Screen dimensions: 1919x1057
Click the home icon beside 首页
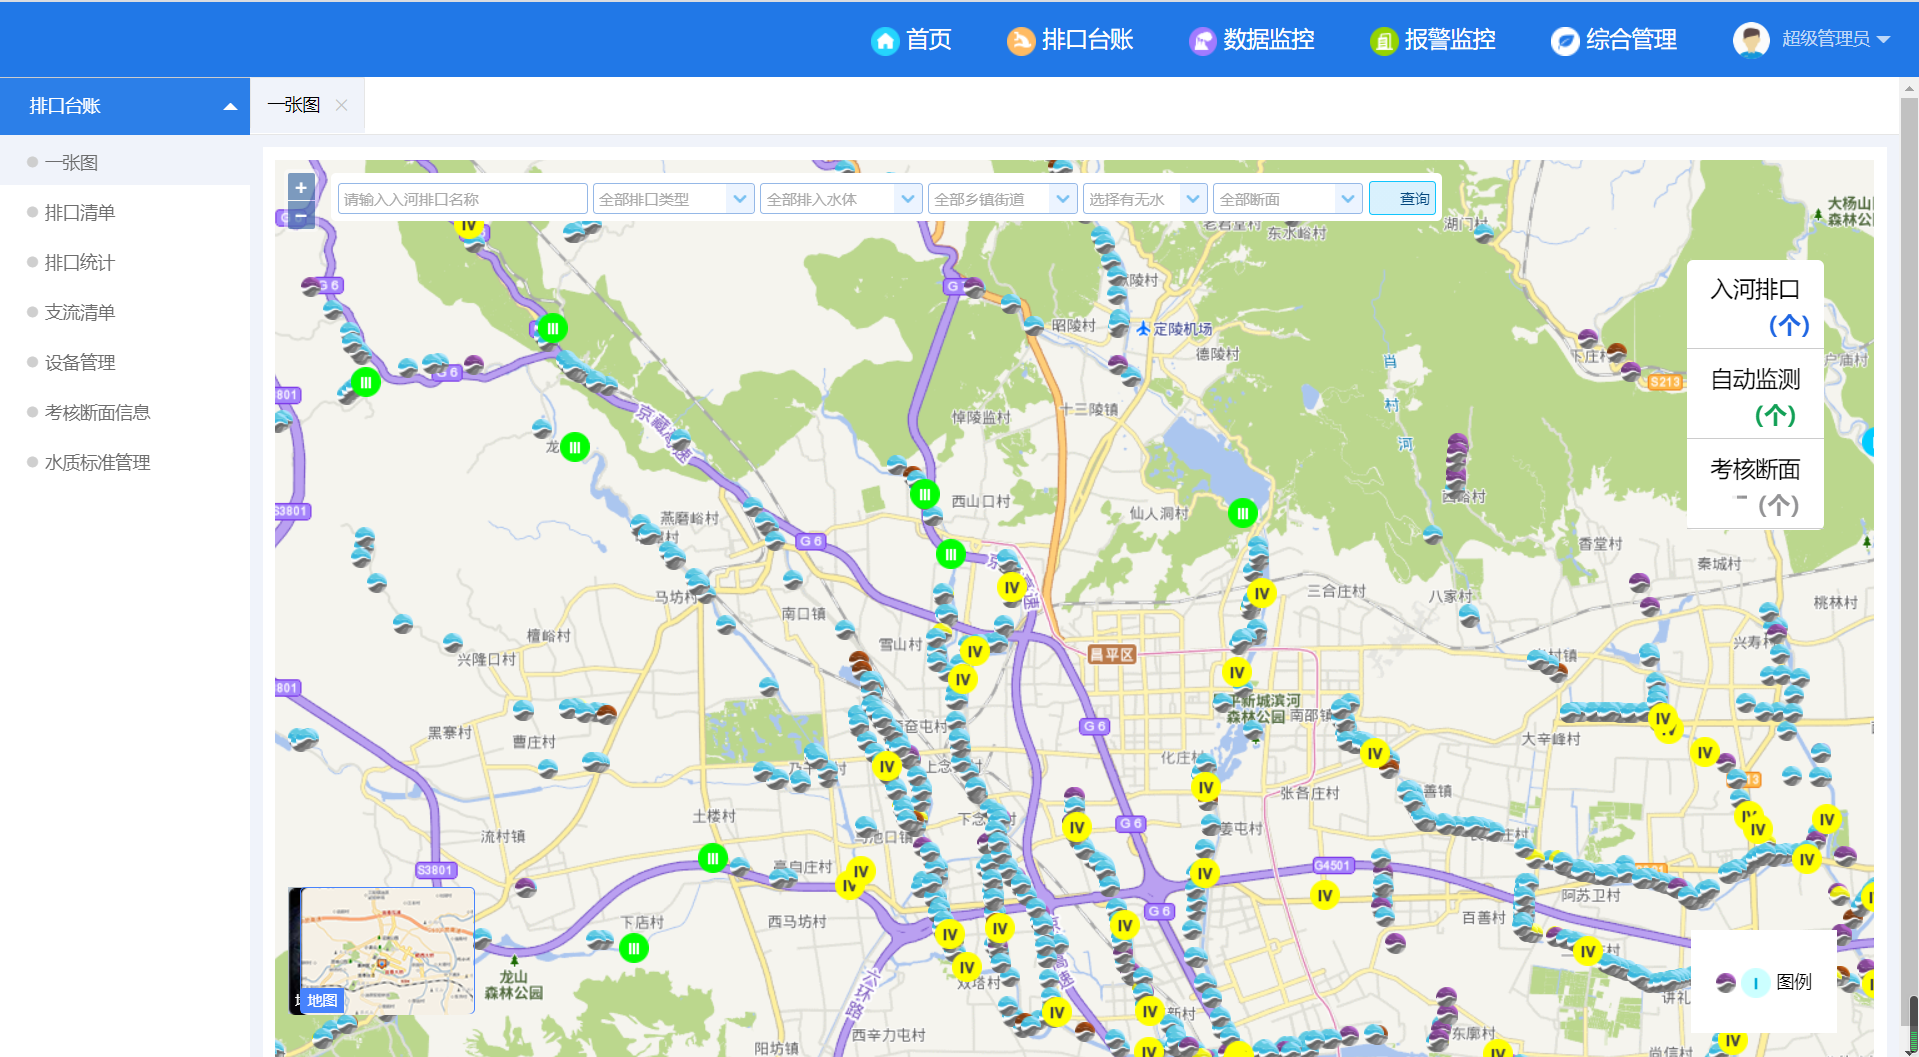point(885,40)
